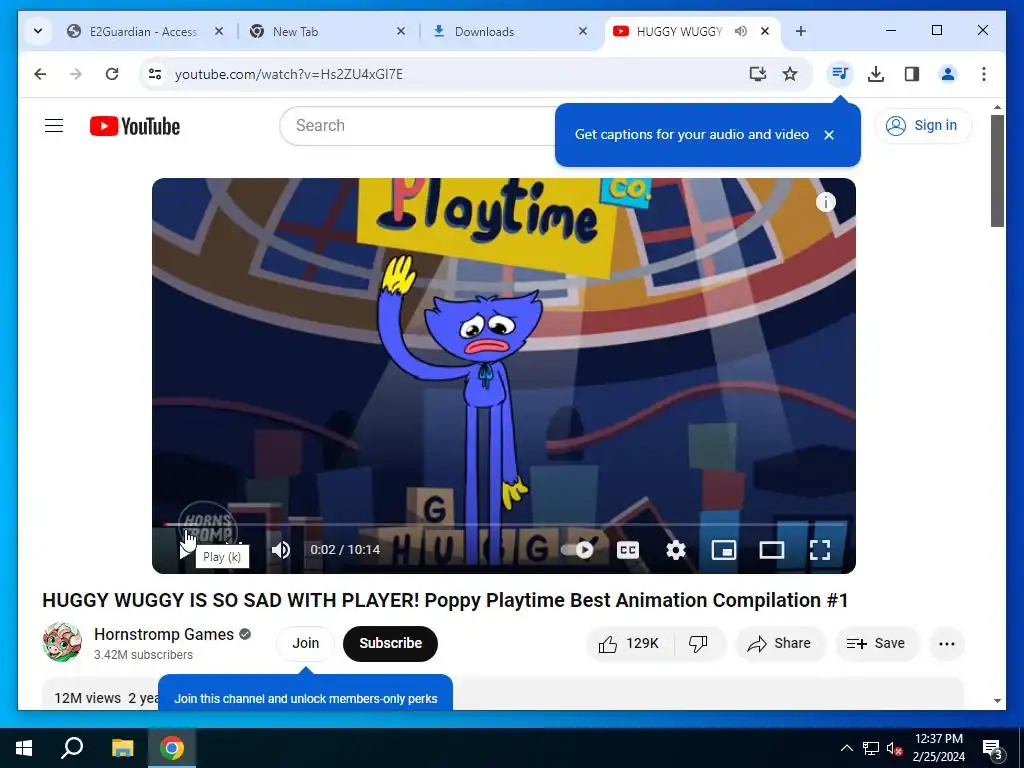The width and height of the screenshot is (1024, 768).
Task: Switch to theater mode
Action: pos(772,550)
